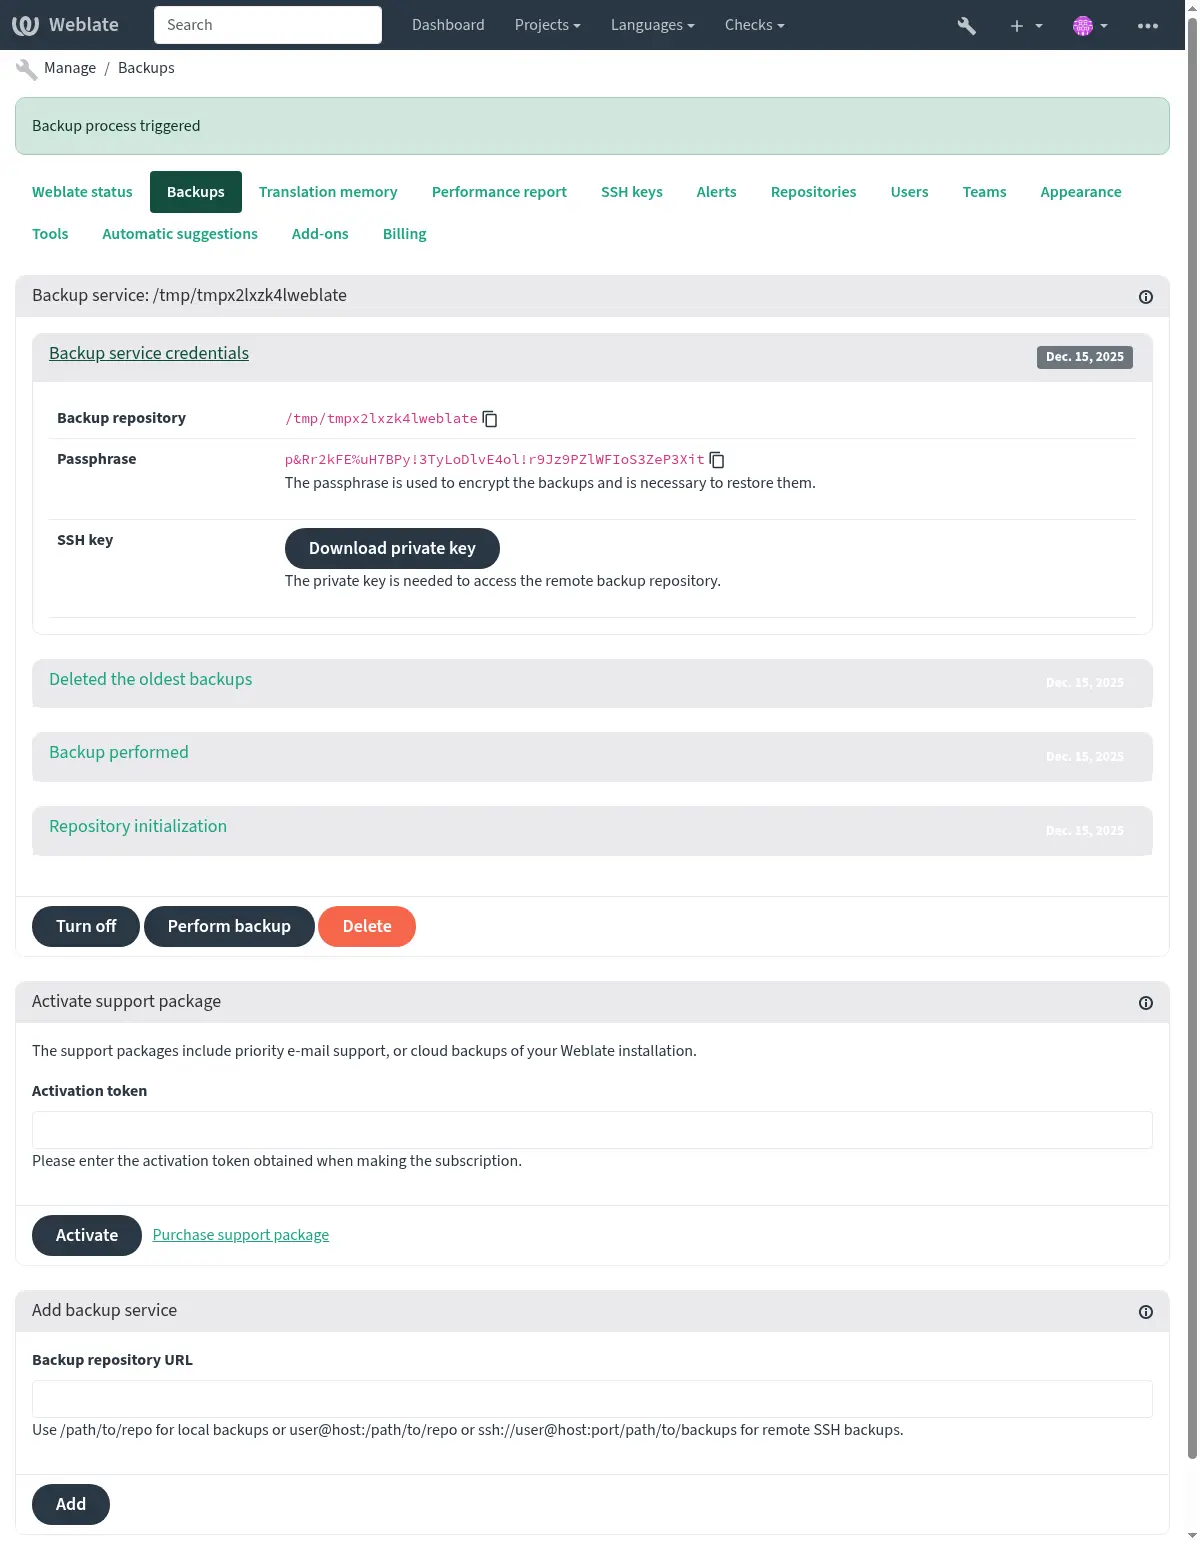Click Backups in the breadcrumb

(x=146, y=68)
